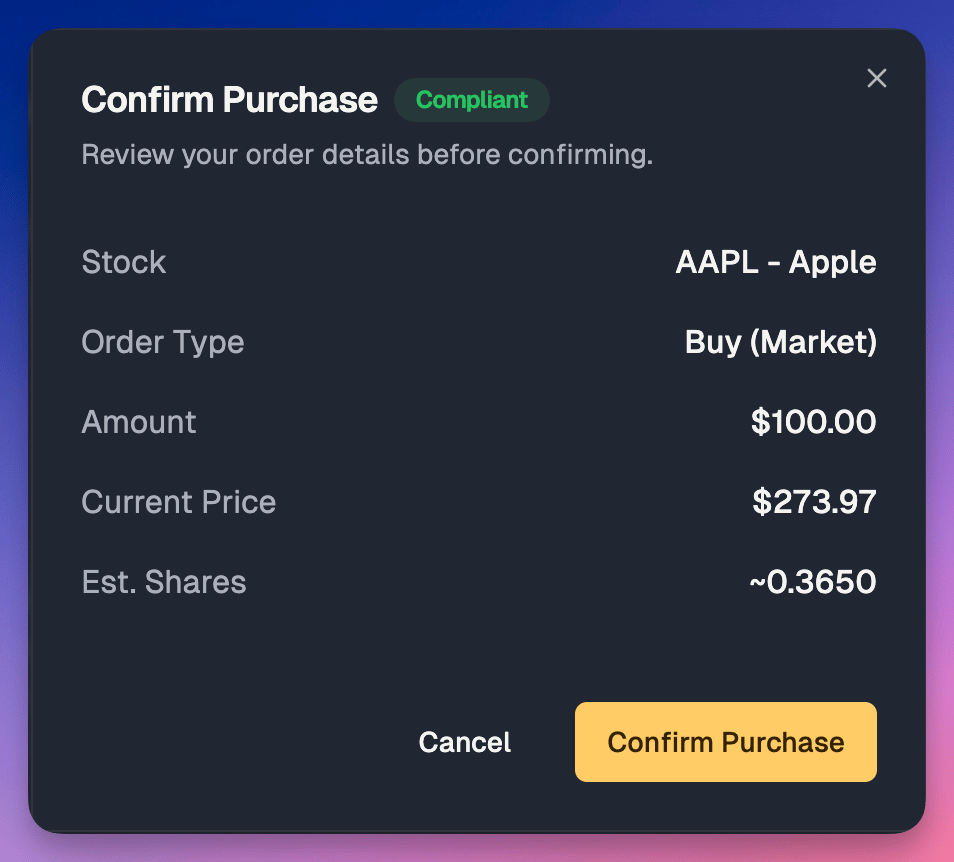Screen dimensions: 954x862
Task: Click the $100.00 amount value
Action: coord(813,422)
